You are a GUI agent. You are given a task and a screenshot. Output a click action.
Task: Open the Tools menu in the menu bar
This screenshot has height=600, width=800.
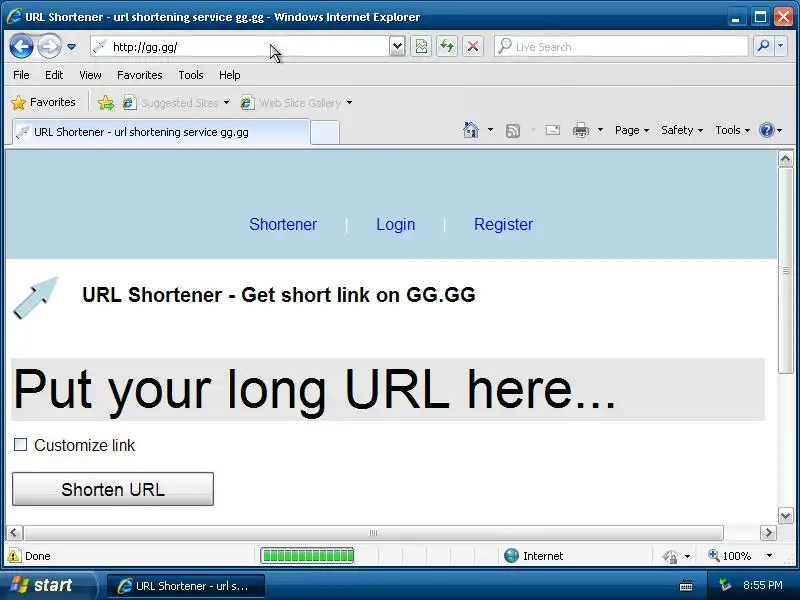(x=191, y=75)
